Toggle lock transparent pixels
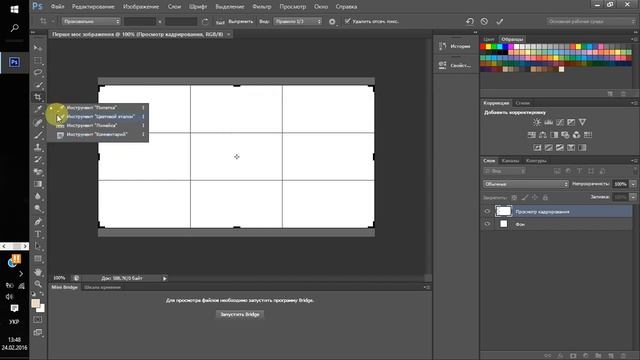 [514, 198]
